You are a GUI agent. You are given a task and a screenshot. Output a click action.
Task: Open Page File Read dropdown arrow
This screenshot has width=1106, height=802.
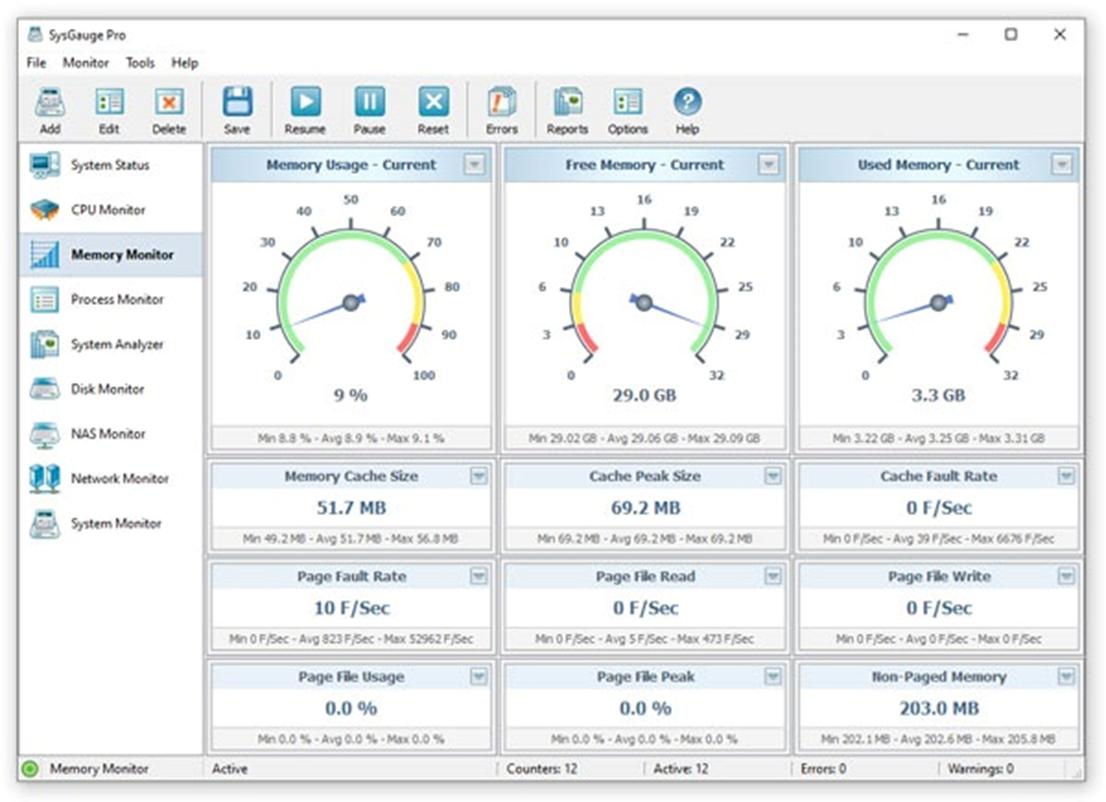tap(773, 576)
